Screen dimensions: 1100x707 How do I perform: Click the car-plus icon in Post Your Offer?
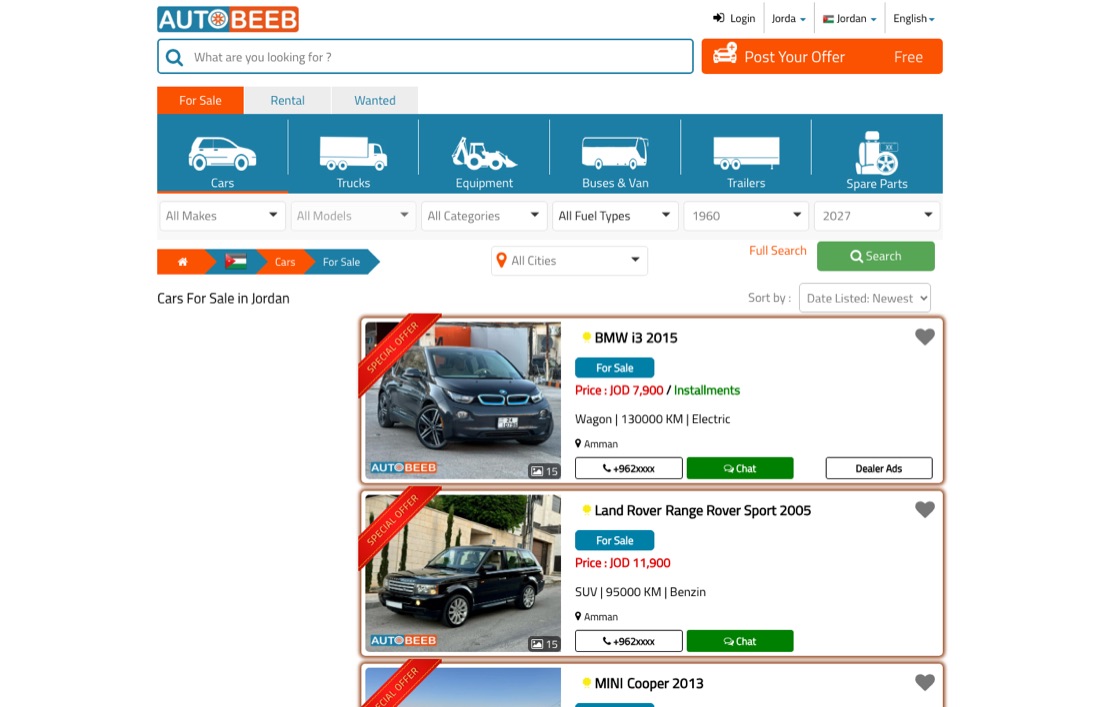click(725, 54)
